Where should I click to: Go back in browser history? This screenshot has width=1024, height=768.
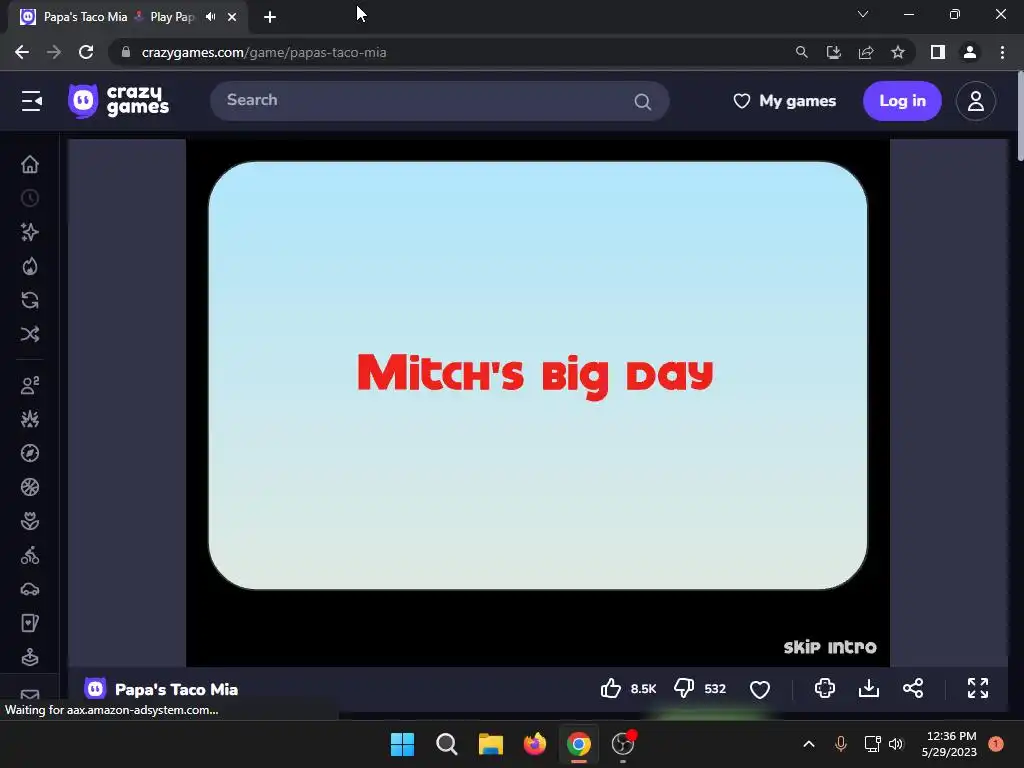pyautogui.click(x=22, y=52)
